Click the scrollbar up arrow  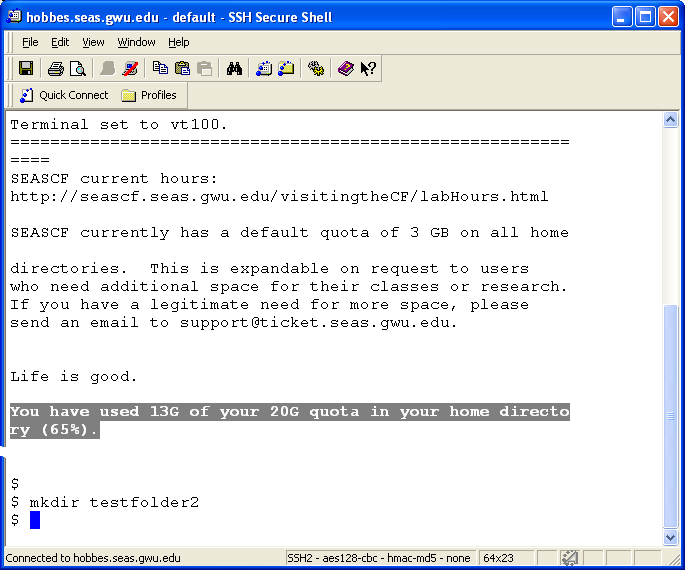(x=671, y=120)
